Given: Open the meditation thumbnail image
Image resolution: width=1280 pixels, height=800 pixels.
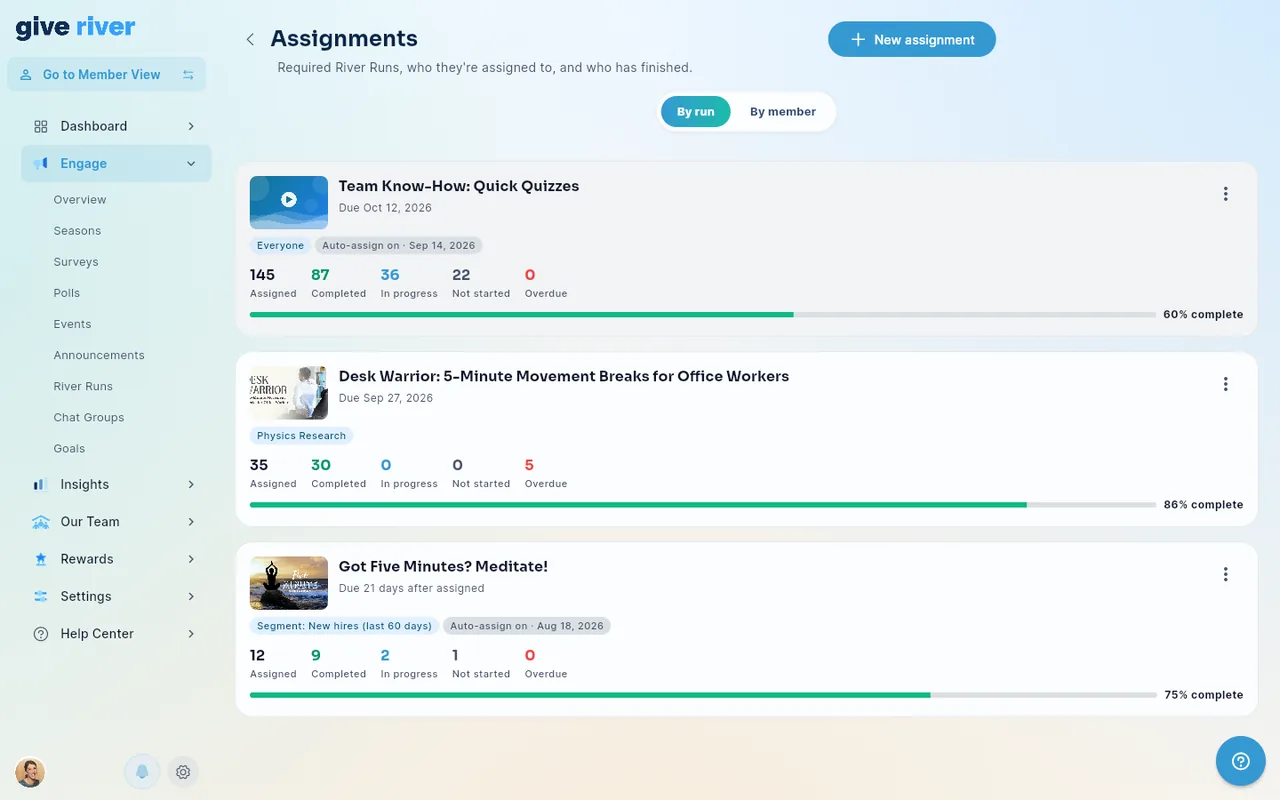Looking at the screenshot, I should pyautogui.click(x=289, y=583).
